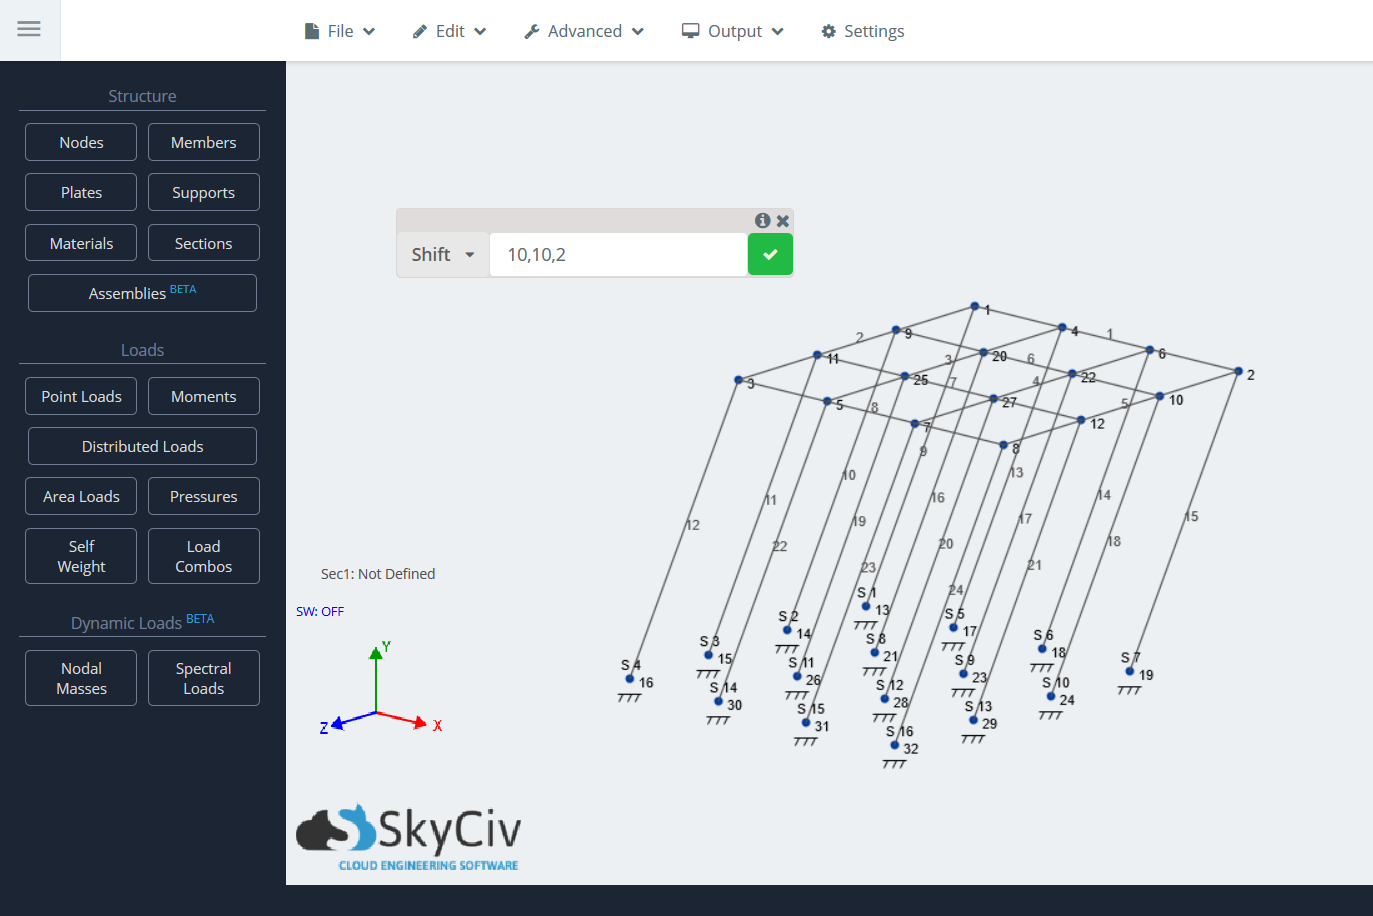Screen dimensions: 1373x916
Task: Click the shift value input field
Action: pos(619,254)
